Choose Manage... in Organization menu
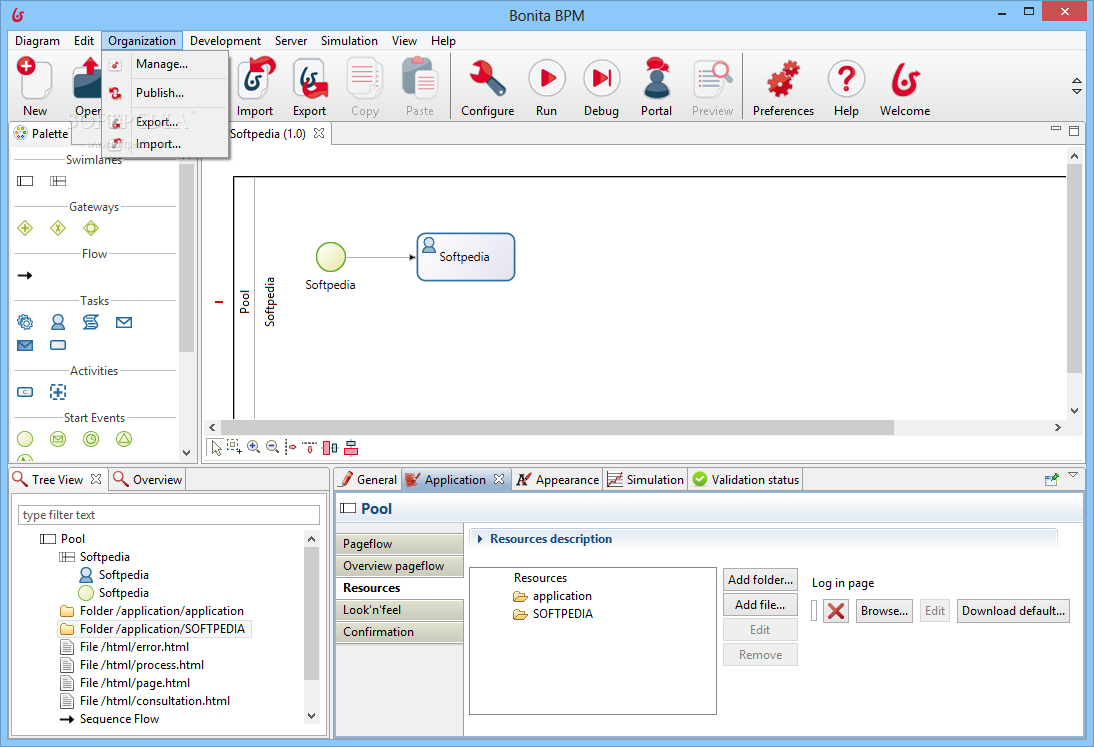Image resolution: width=1094 pixels, height=747 pixels. [x=162, y=64]
